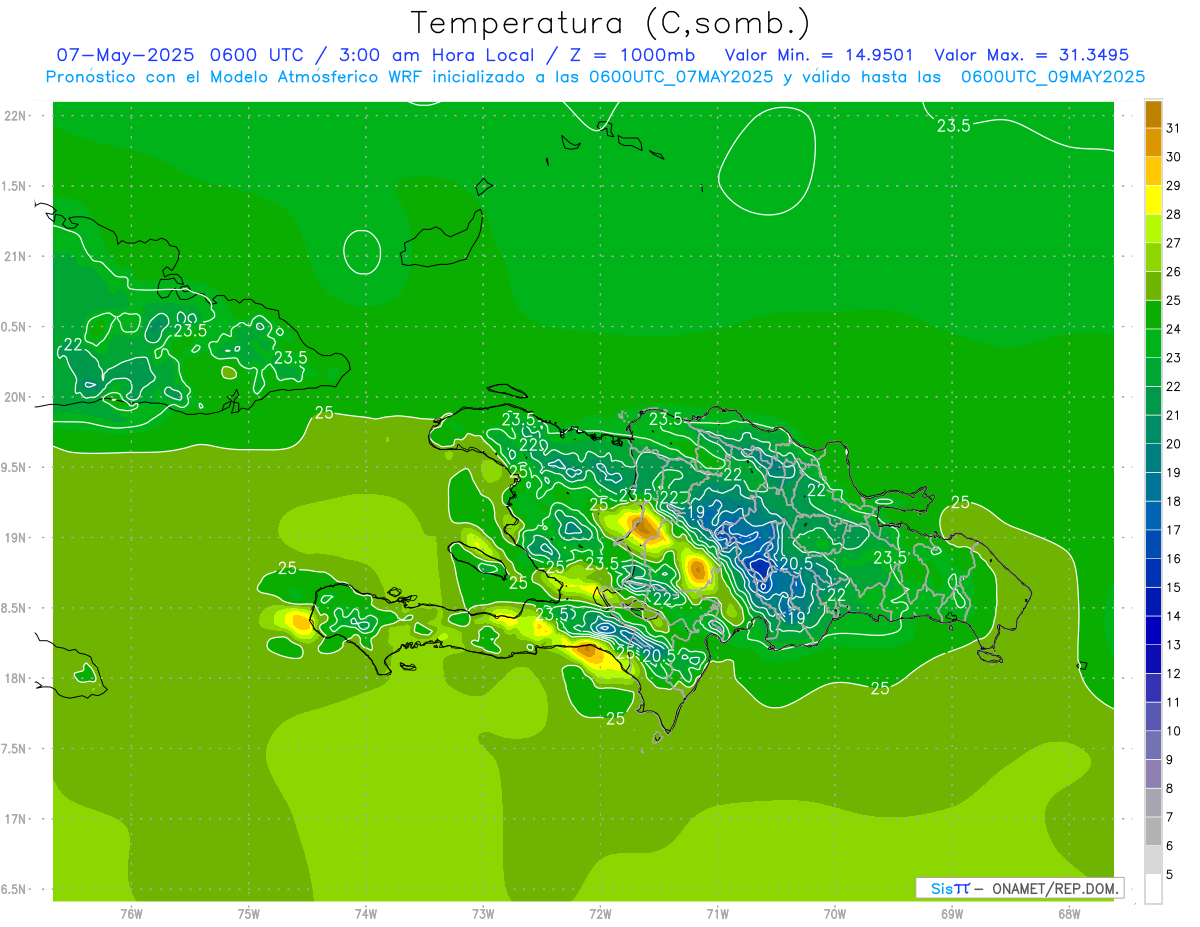
Task: Click the gray color scale segment between 6 and 7
Action: coord(1153,832)
